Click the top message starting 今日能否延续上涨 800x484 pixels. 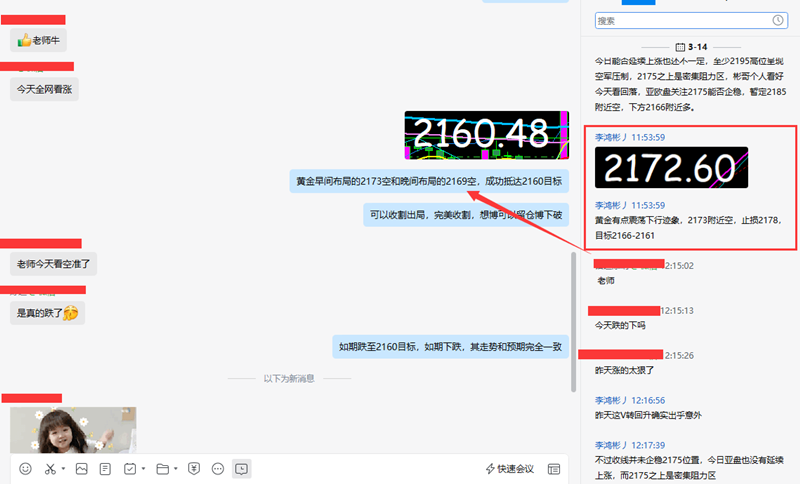tap(690, 84)
